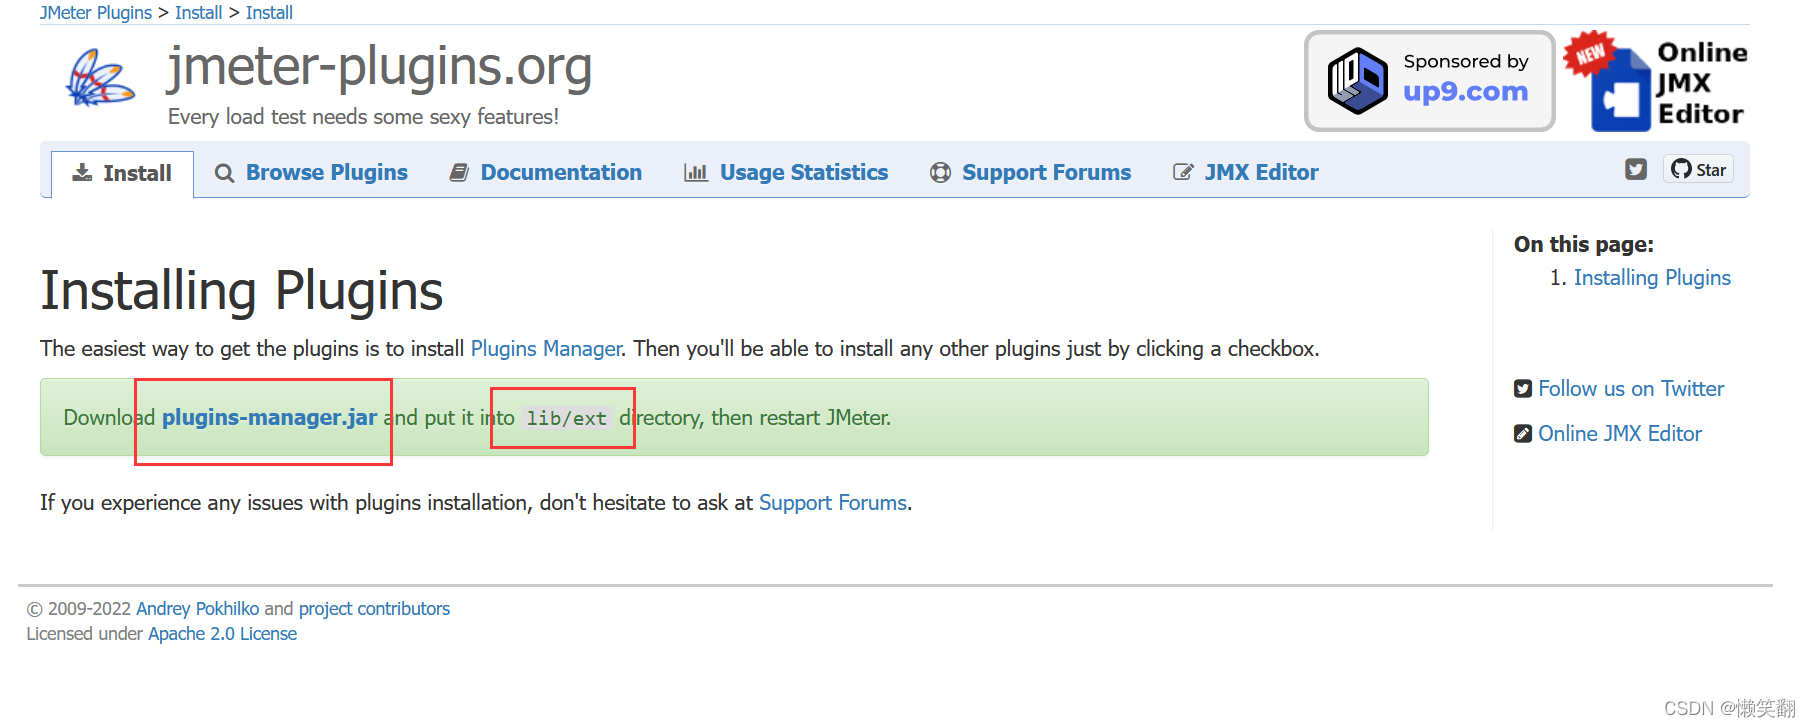Click the GitHub Star button
Screen dimensions: 1810x727
click(x=1698, y=169)
